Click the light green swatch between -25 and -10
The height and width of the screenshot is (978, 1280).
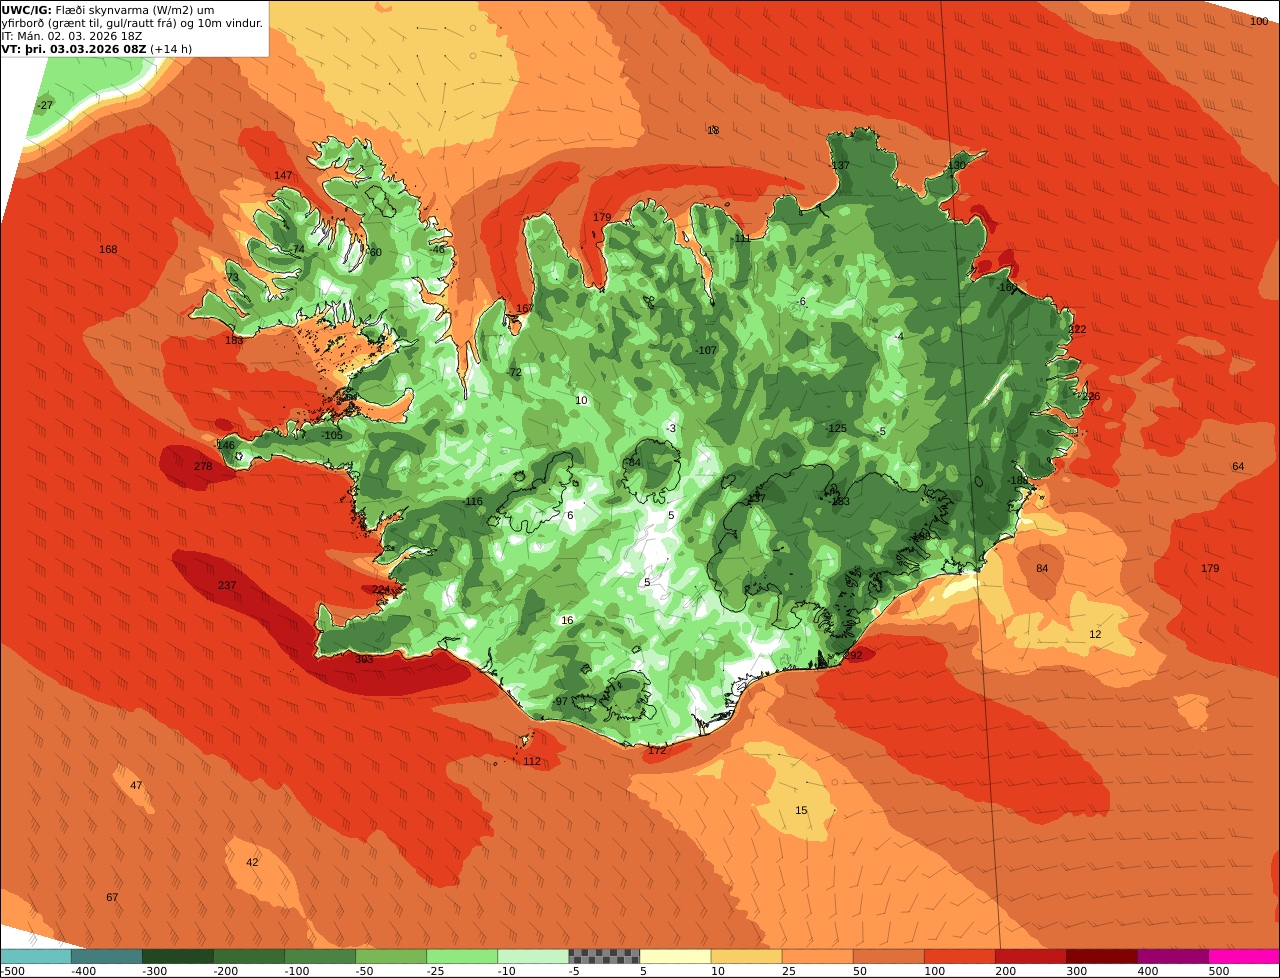click(462, 956)
